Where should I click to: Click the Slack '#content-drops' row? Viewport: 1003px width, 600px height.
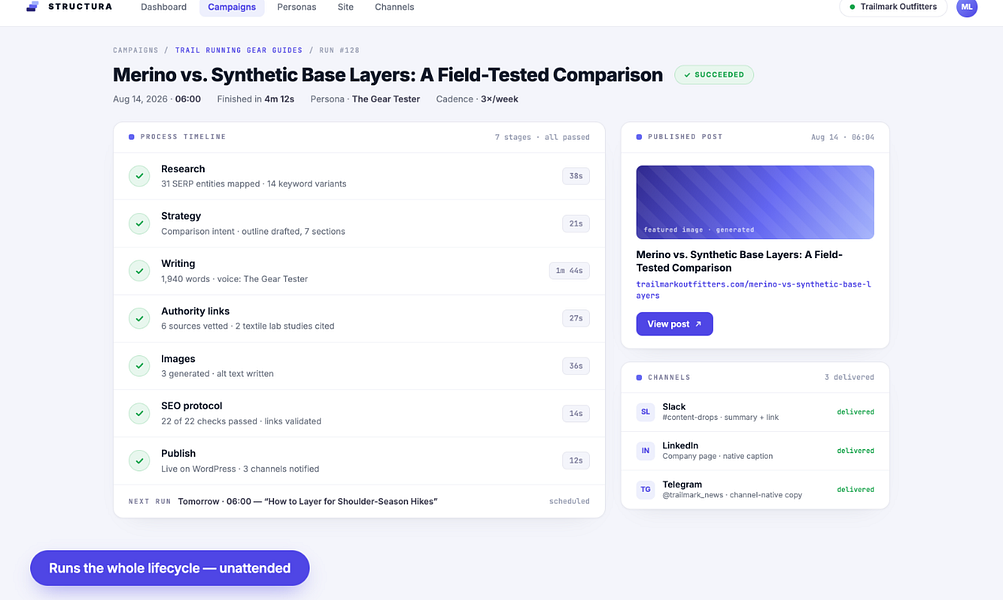(x=755, y=412)
